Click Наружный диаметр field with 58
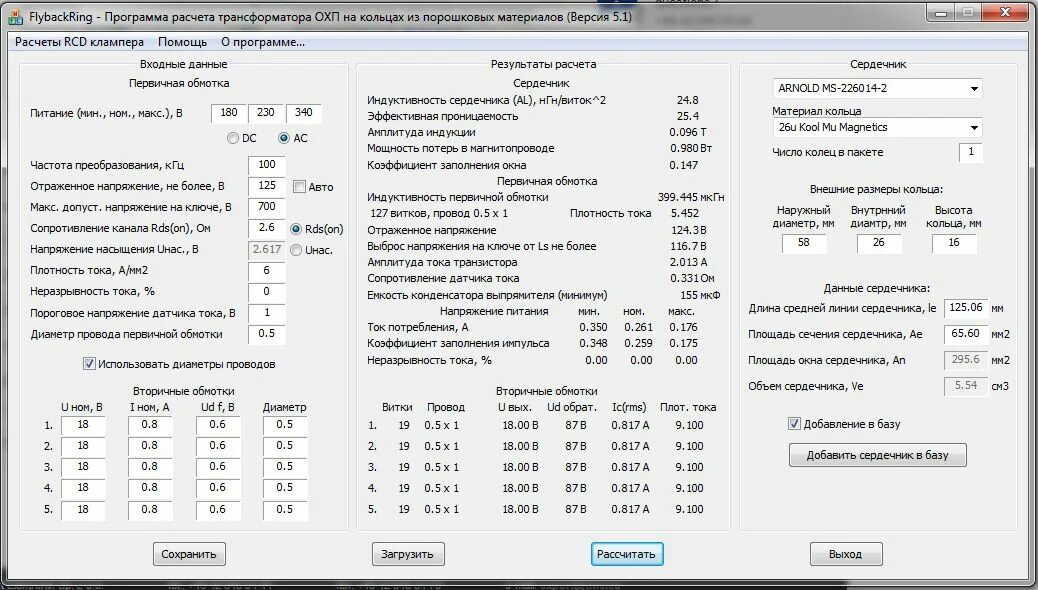1038x590 pixels. point(804,243)
